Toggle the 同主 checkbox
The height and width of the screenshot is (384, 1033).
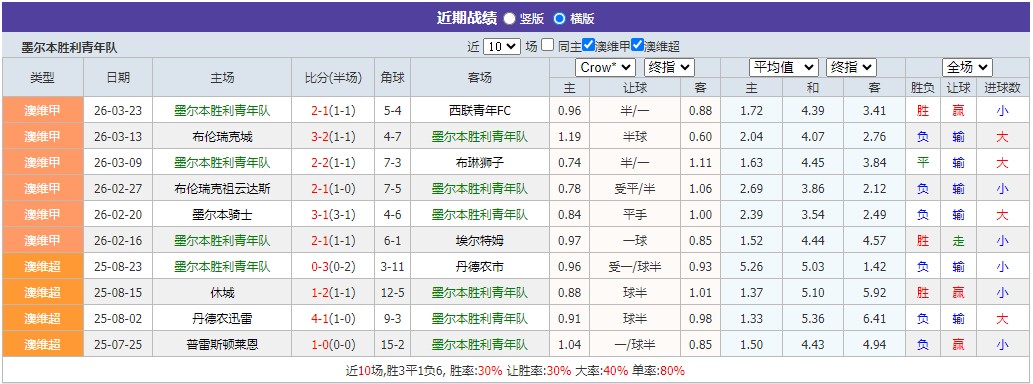tap(547, 45)
